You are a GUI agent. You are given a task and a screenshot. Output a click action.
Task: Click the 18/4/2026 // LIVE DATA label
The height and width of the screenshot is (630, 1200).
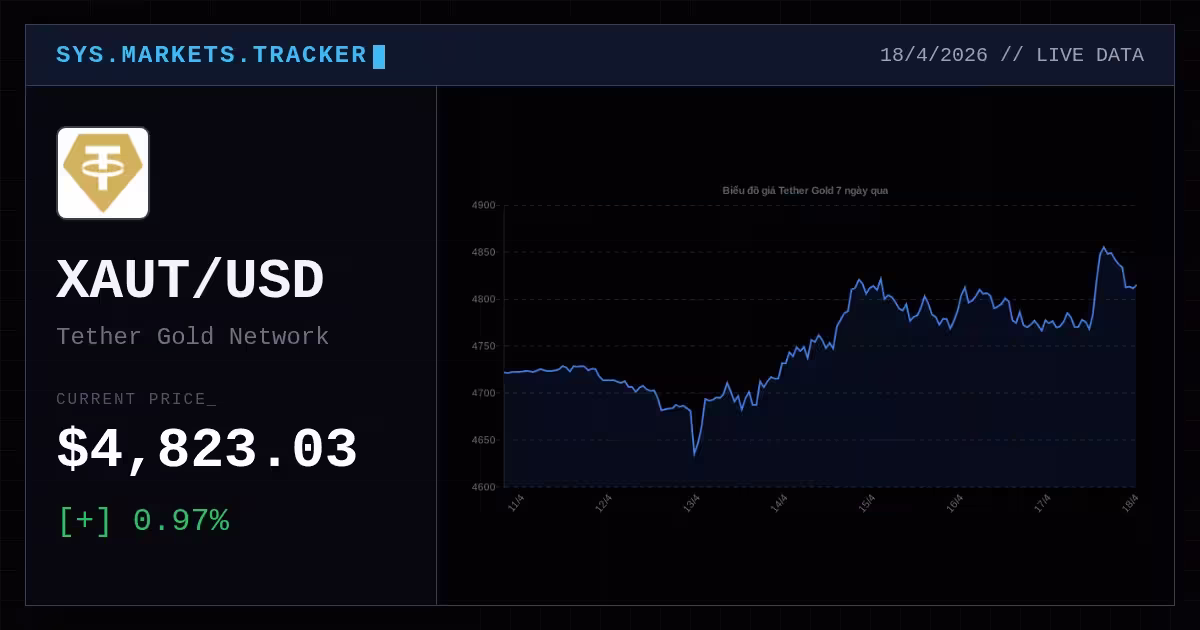(1011, 55)
